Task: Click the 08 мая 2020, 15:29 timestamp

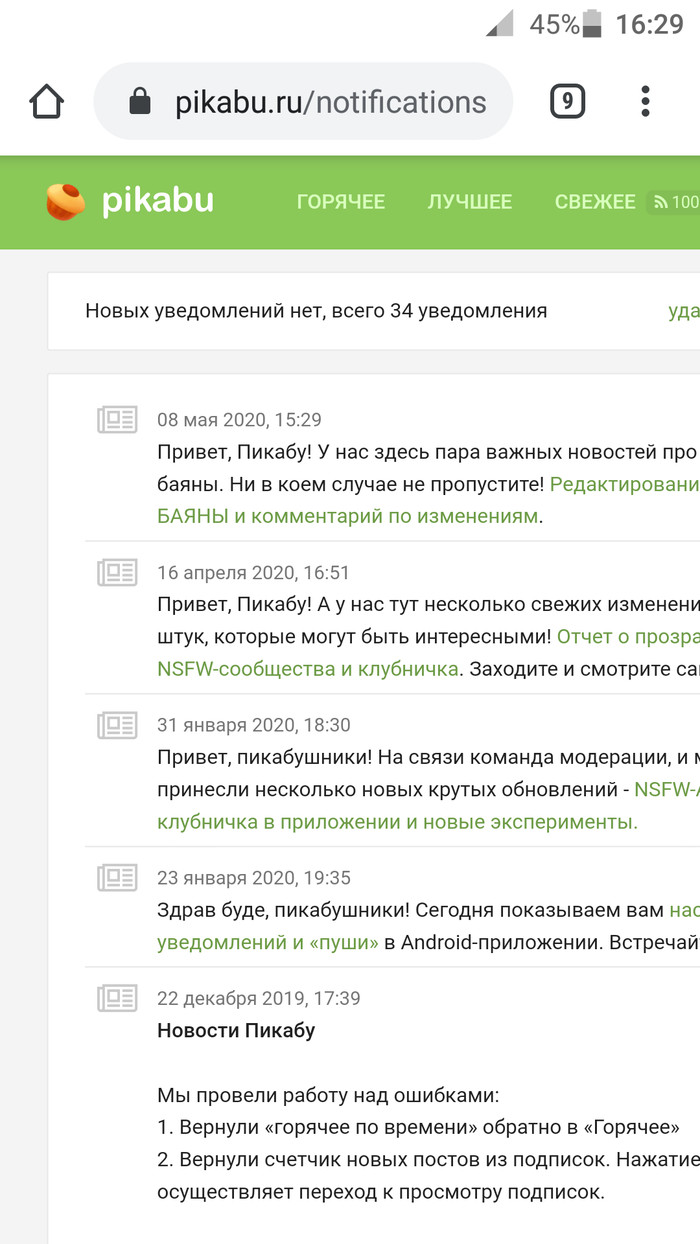Action: click(x=240, y=420)
